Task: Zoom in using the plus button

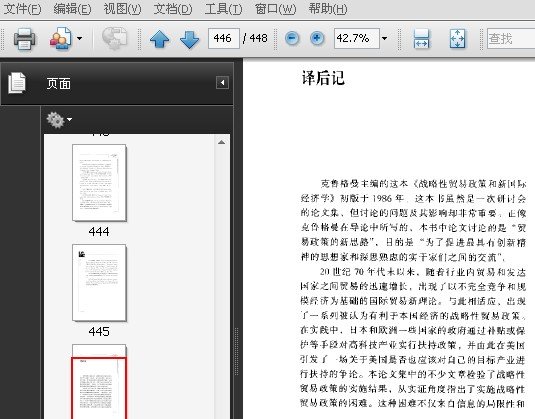Action: 317,38
